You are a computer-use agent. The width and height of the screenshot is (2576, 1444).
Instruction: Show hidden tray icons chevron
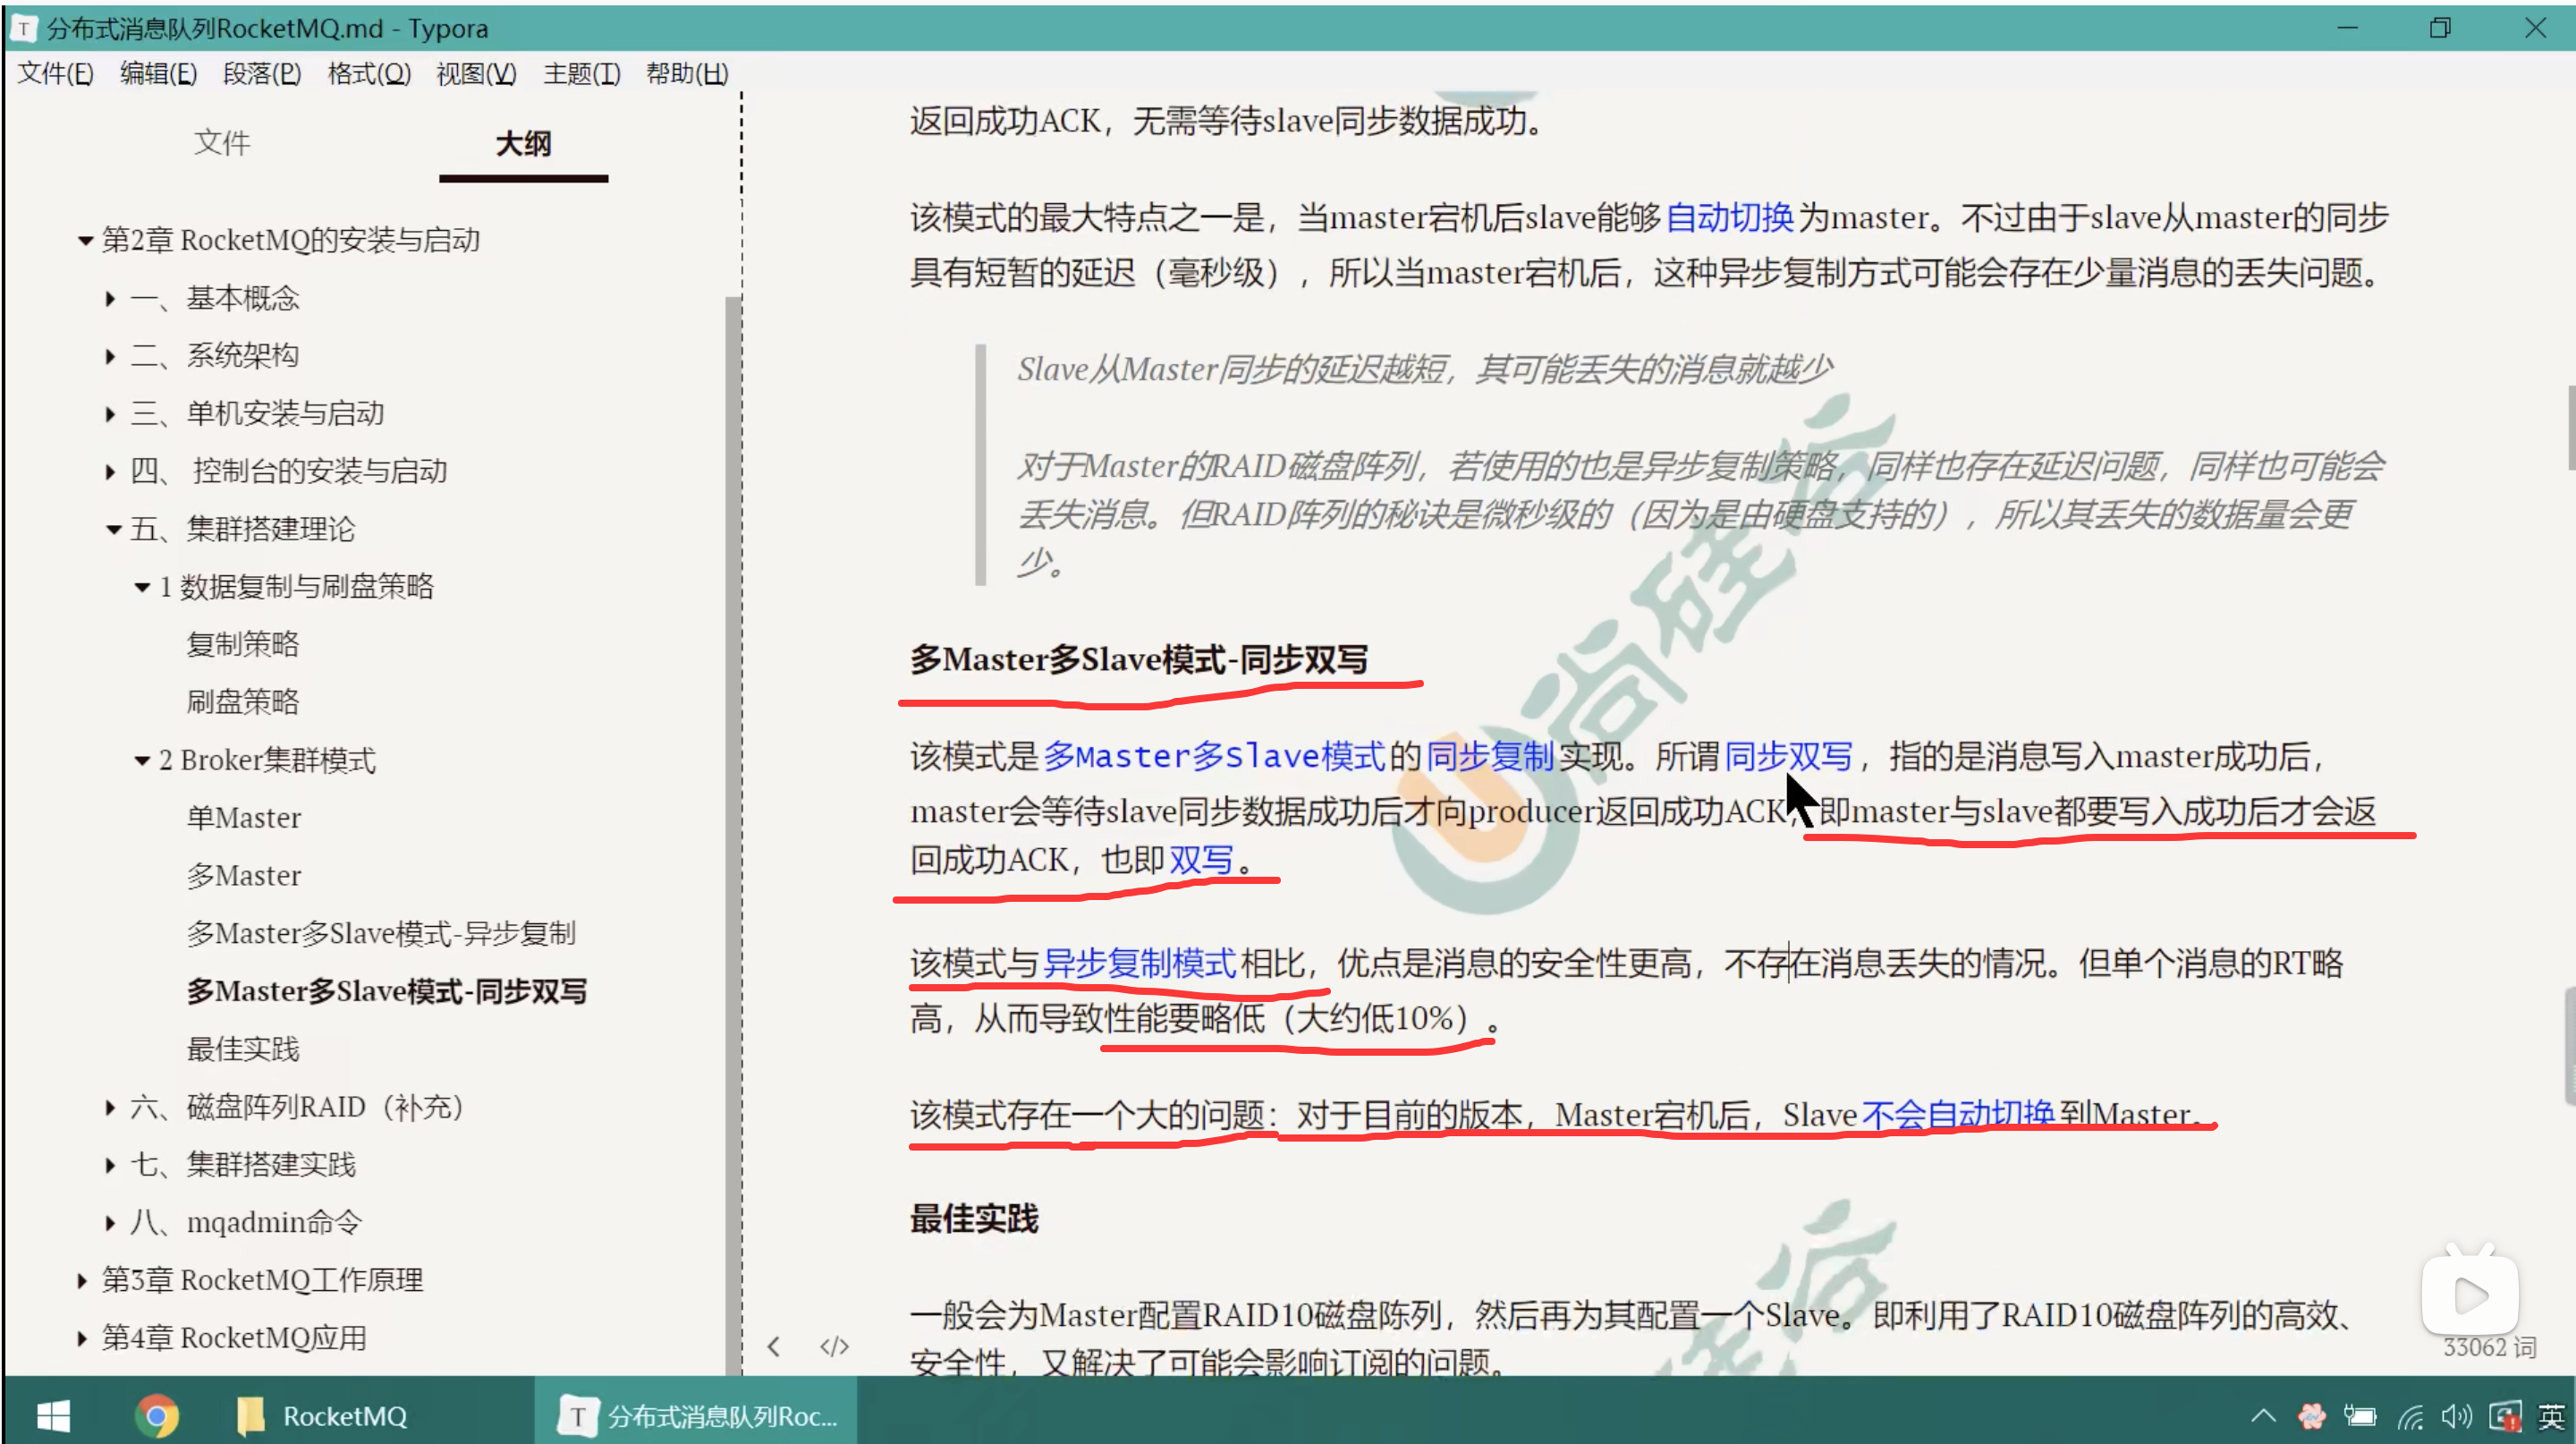click(2263, 1416)
